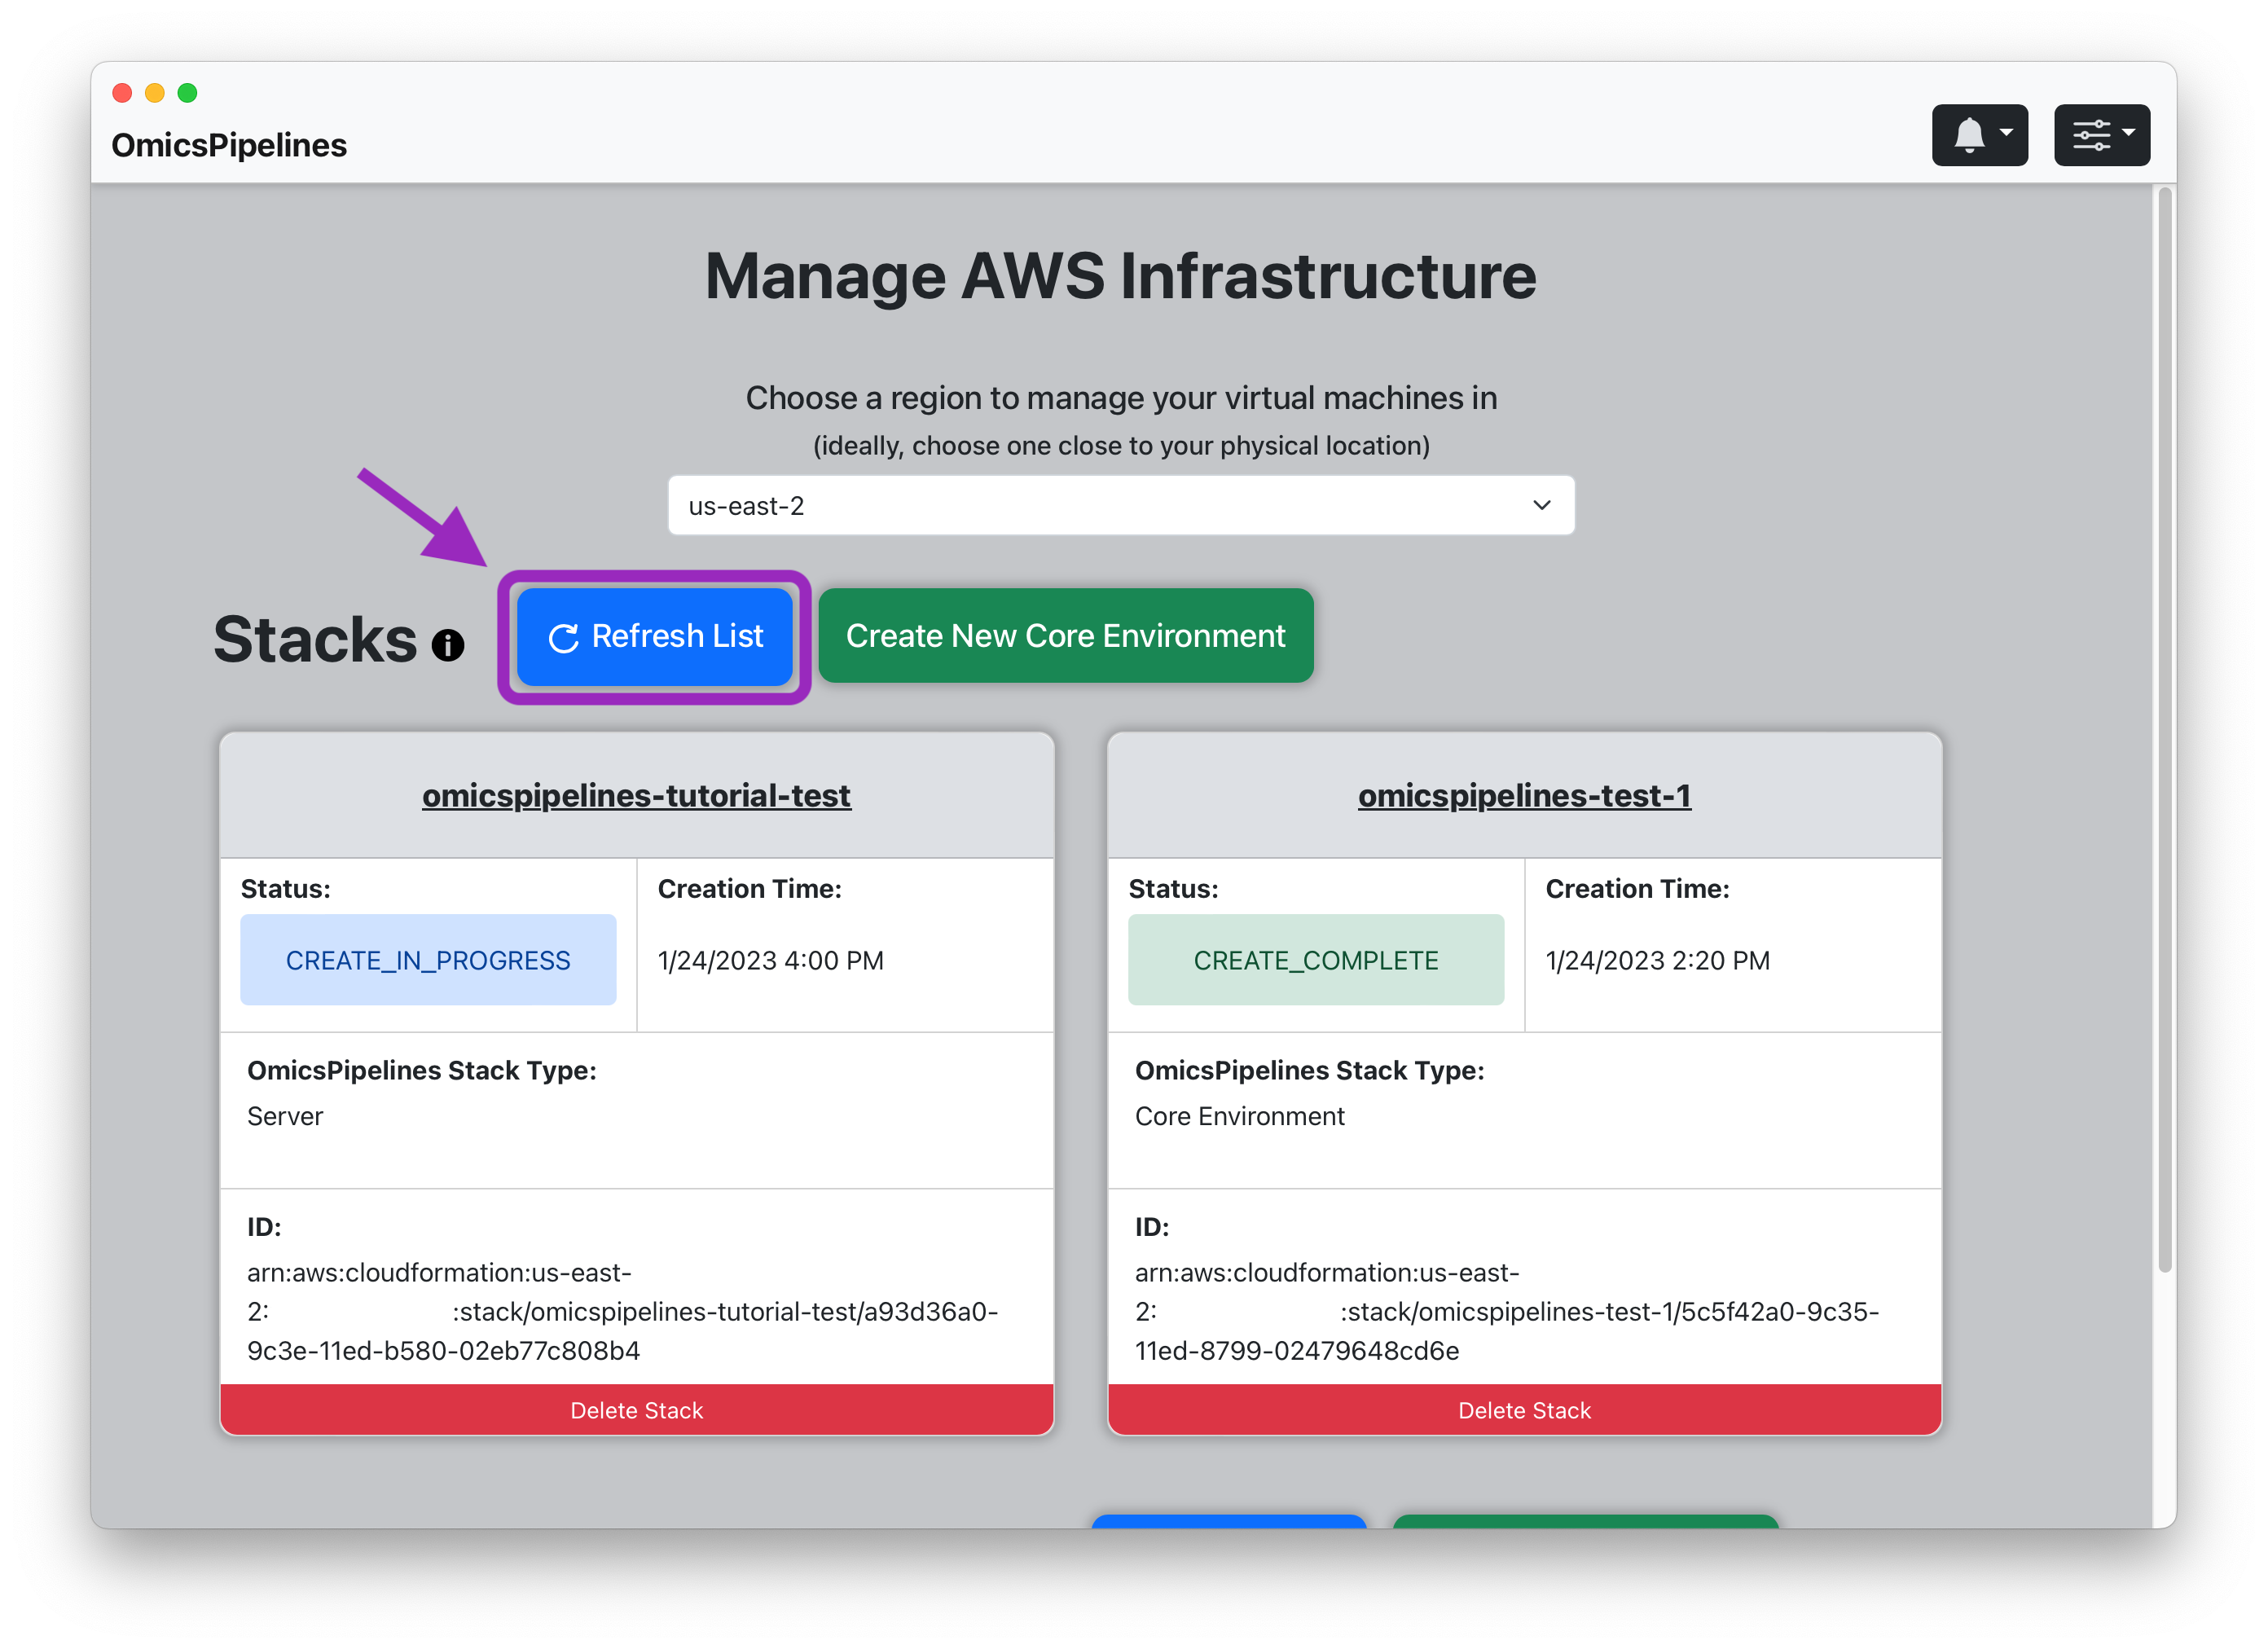Screen dimensions: 2268x1649
Task: Click the CREATE_COMPLETE status badge
Action: pyautogui.click(x=1316, y=960)
